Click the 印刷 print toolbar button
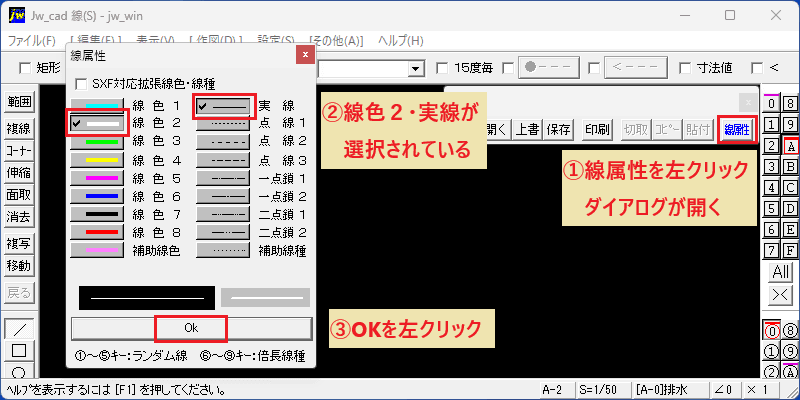 point(597,130)
